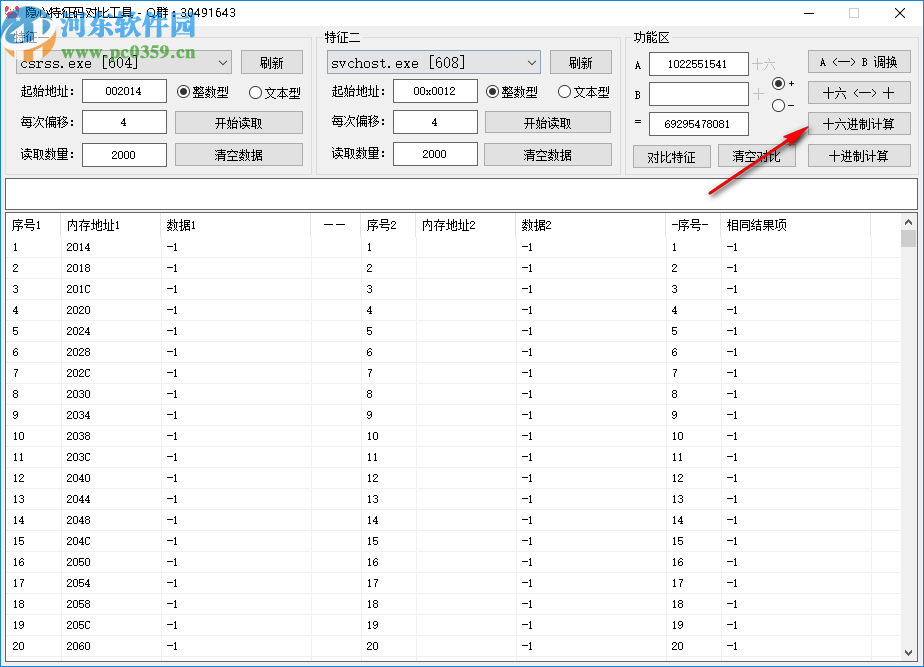Image resolution: width=924 pixels, height=667 pixels.
Task: Edit 每次偏移 field in 特征一
Action: (x=124, y=122)
